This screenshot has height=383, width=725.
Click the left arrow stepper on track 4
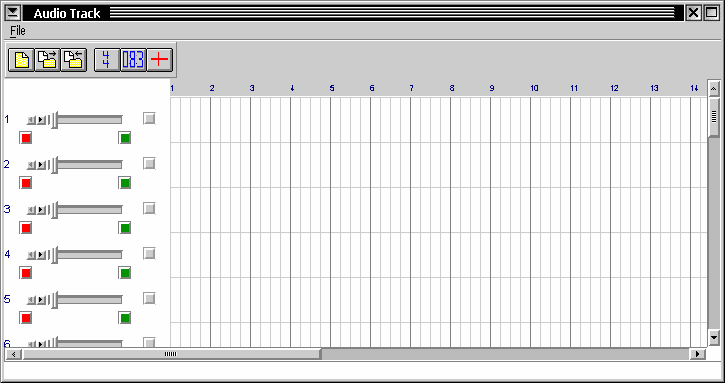(x=31, y=255)
